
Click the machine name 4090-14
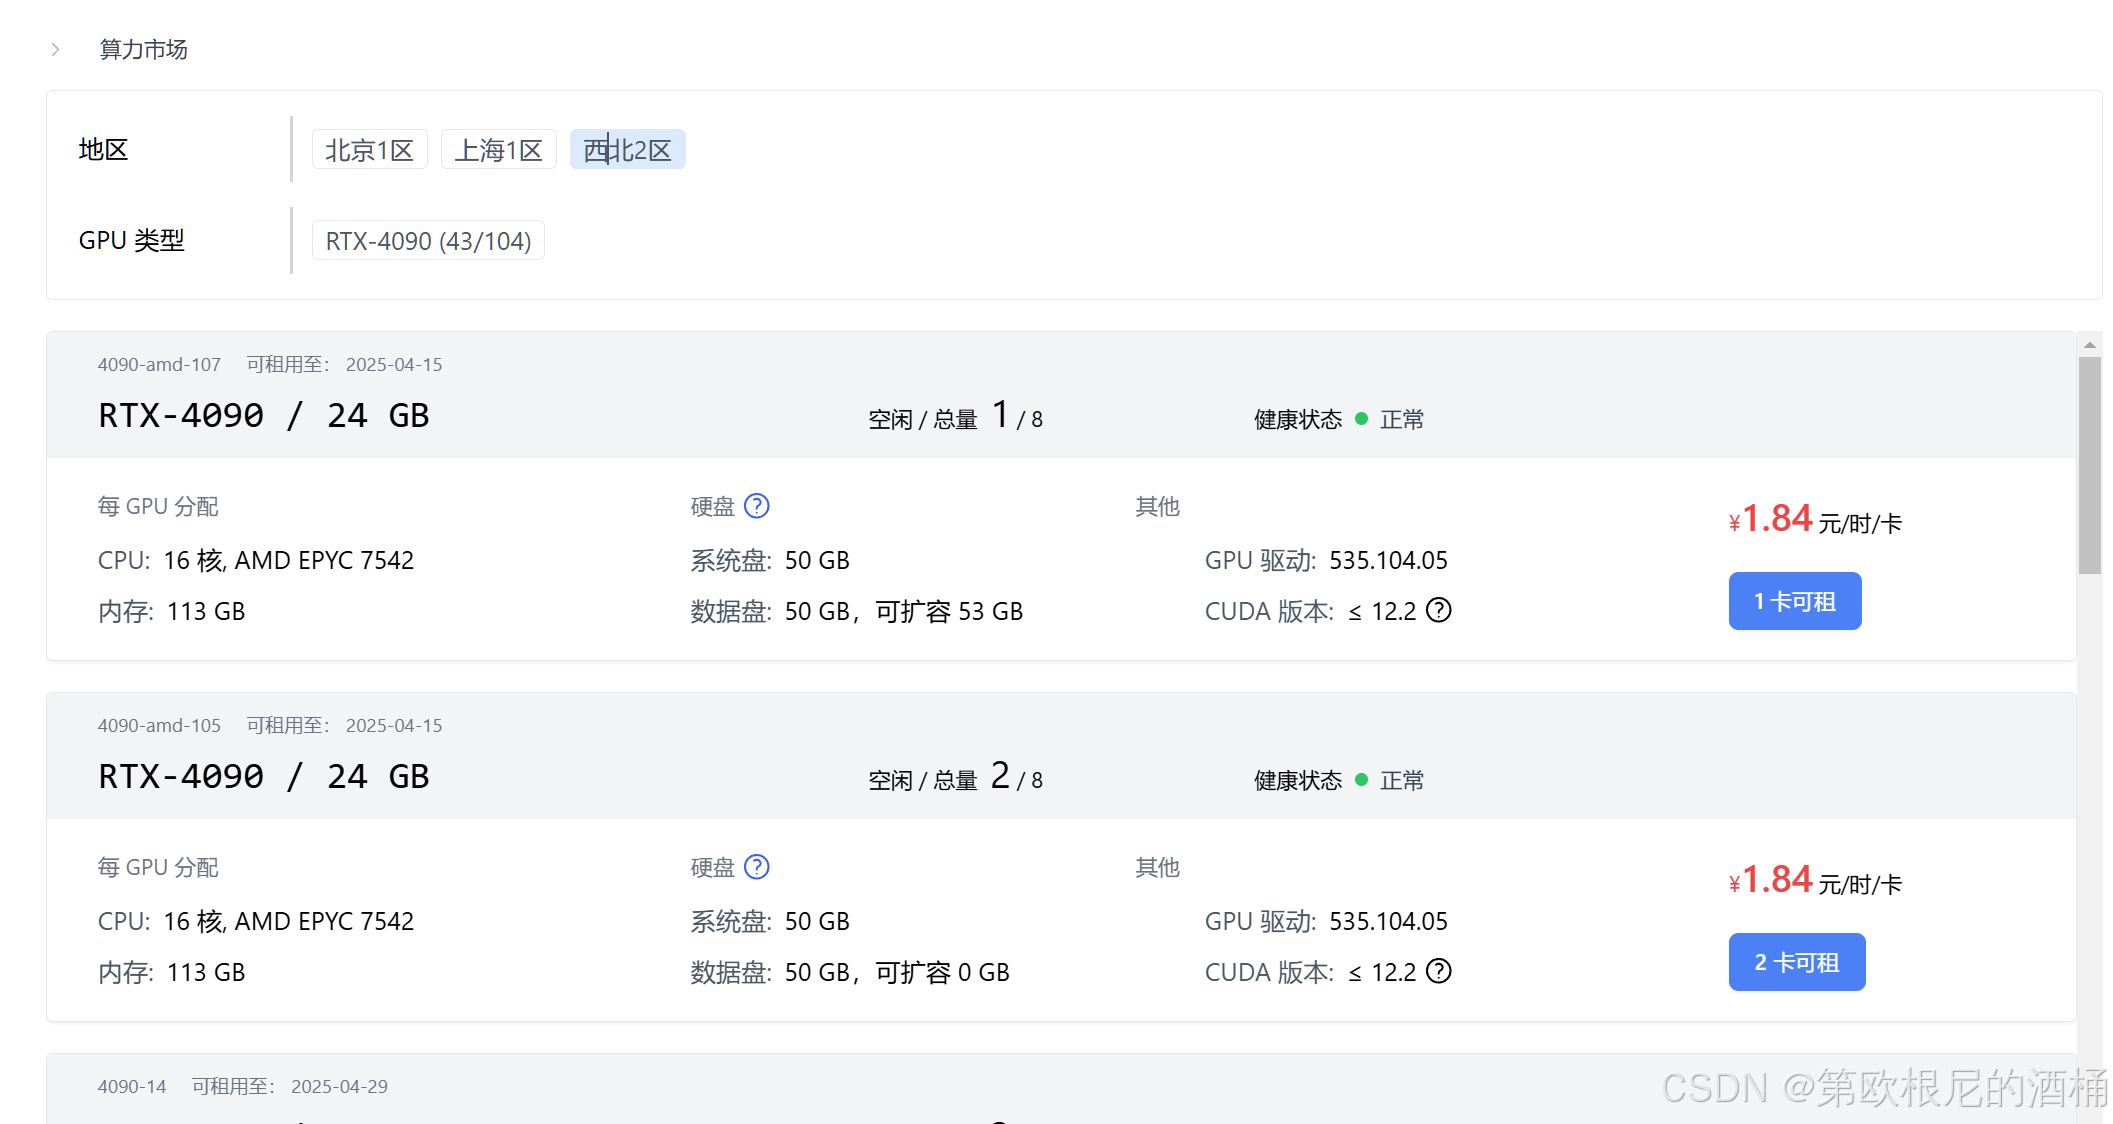tap(132, 1087)
